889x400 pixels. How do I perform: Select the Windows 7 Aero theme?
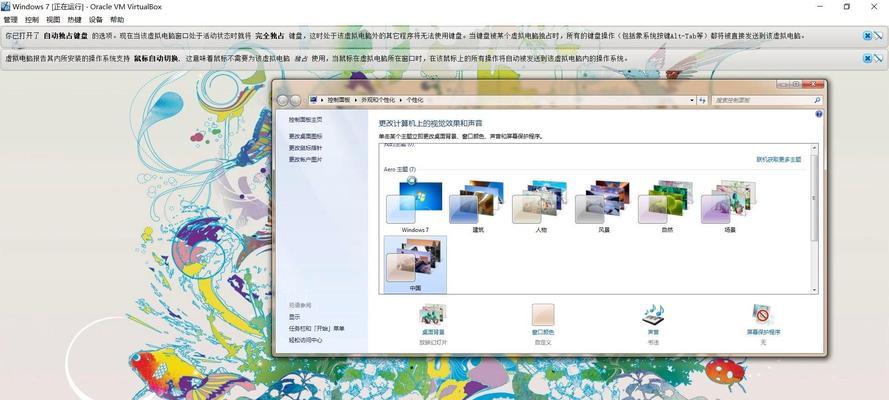point(414,204)
